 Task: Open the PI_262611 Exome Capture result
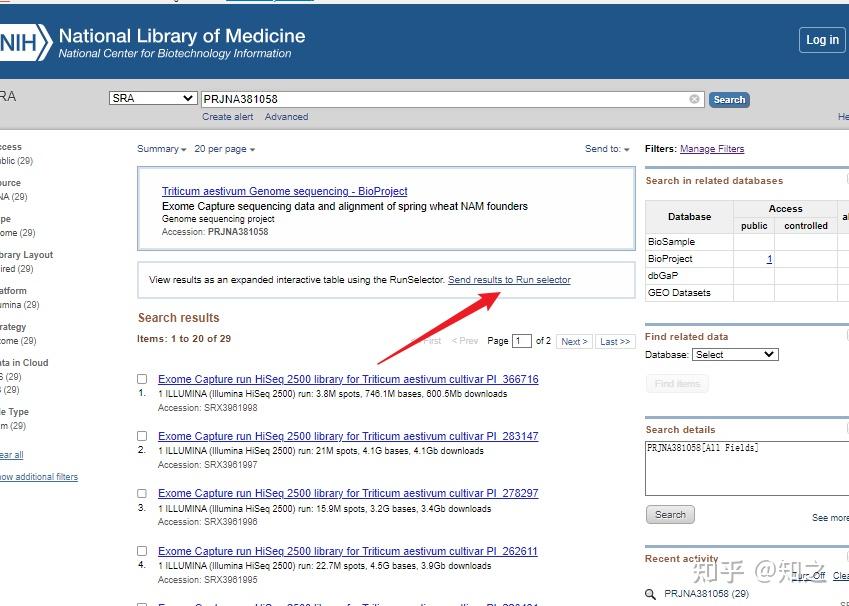tap(348, 551)
